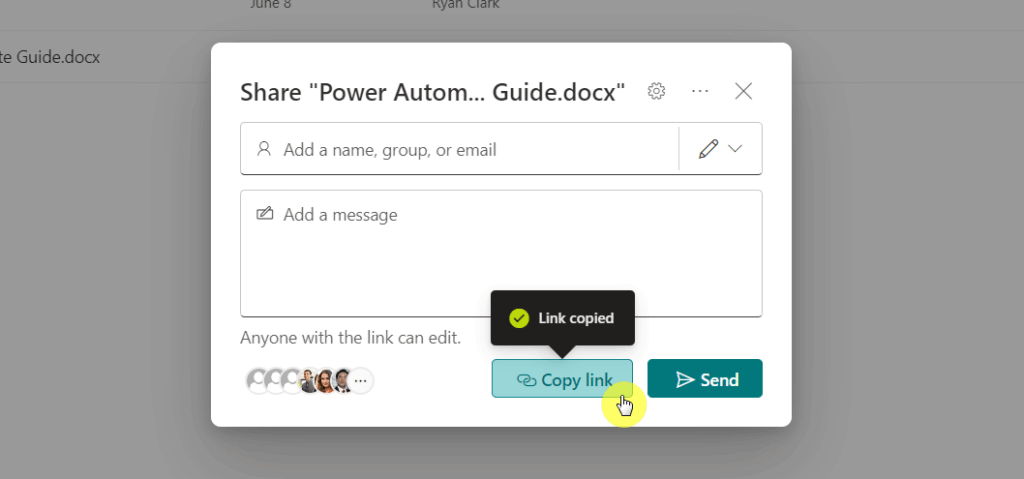Open more options ellipsis in share dialog
The width and height of the screenshot is (1024, 479).
700,91
